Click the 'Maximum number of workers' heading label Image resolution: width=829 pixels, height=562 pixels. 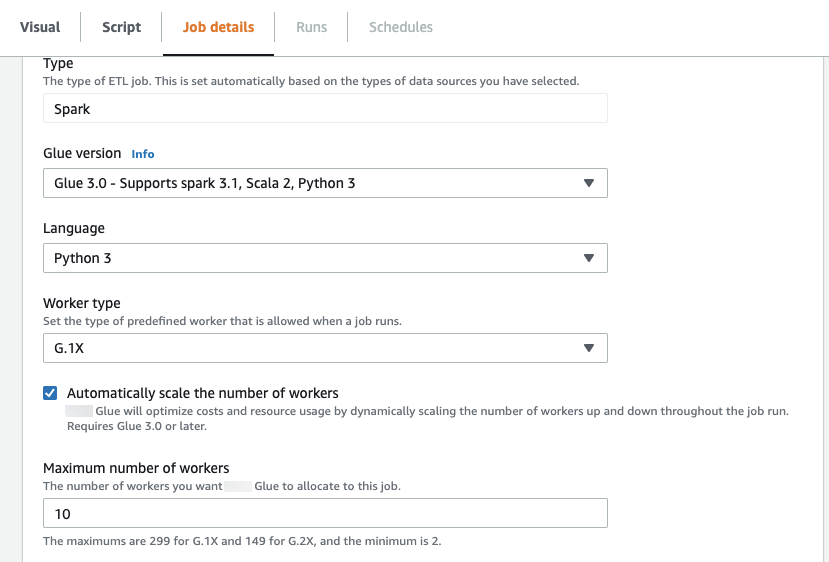click(136, 468)
